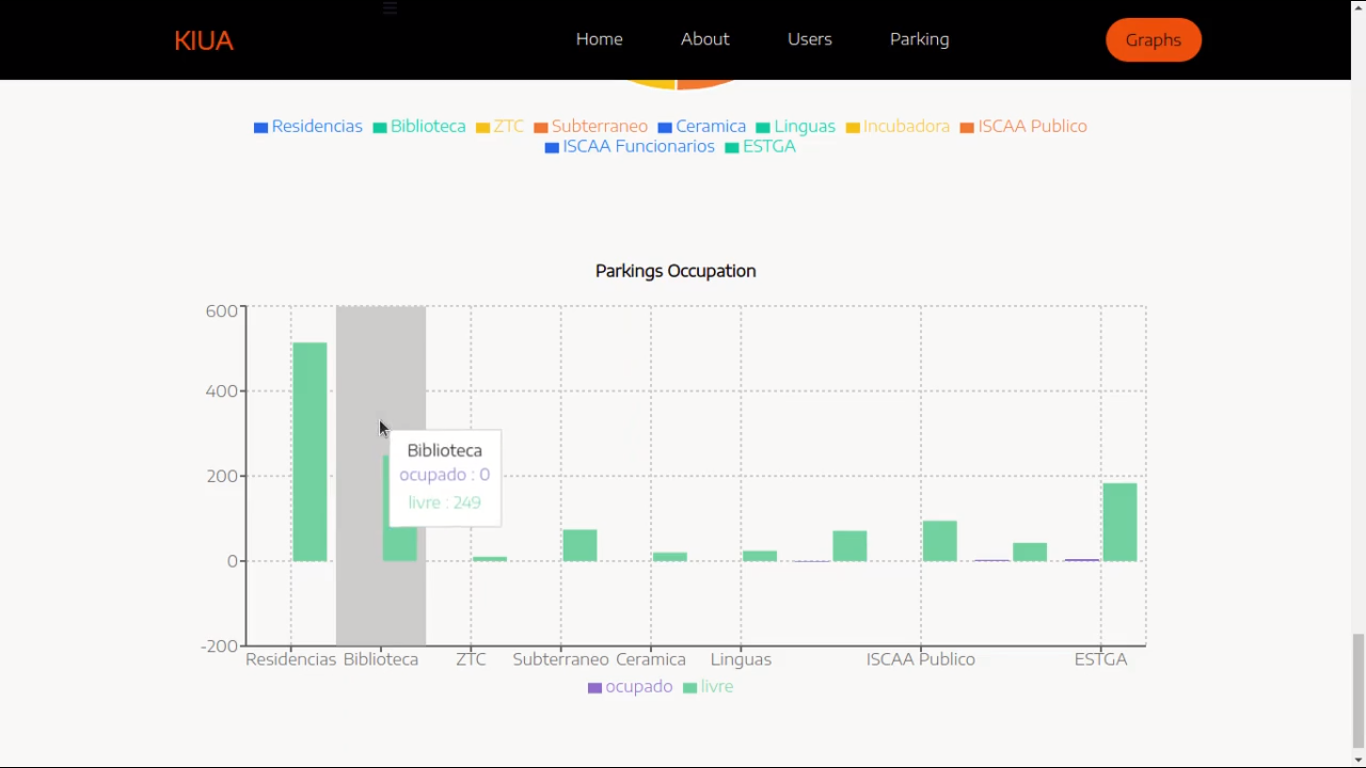The height and width of the screenshot is (768, 1366).
Task: Navigate to the Parking page
Action: pos(919,39)
